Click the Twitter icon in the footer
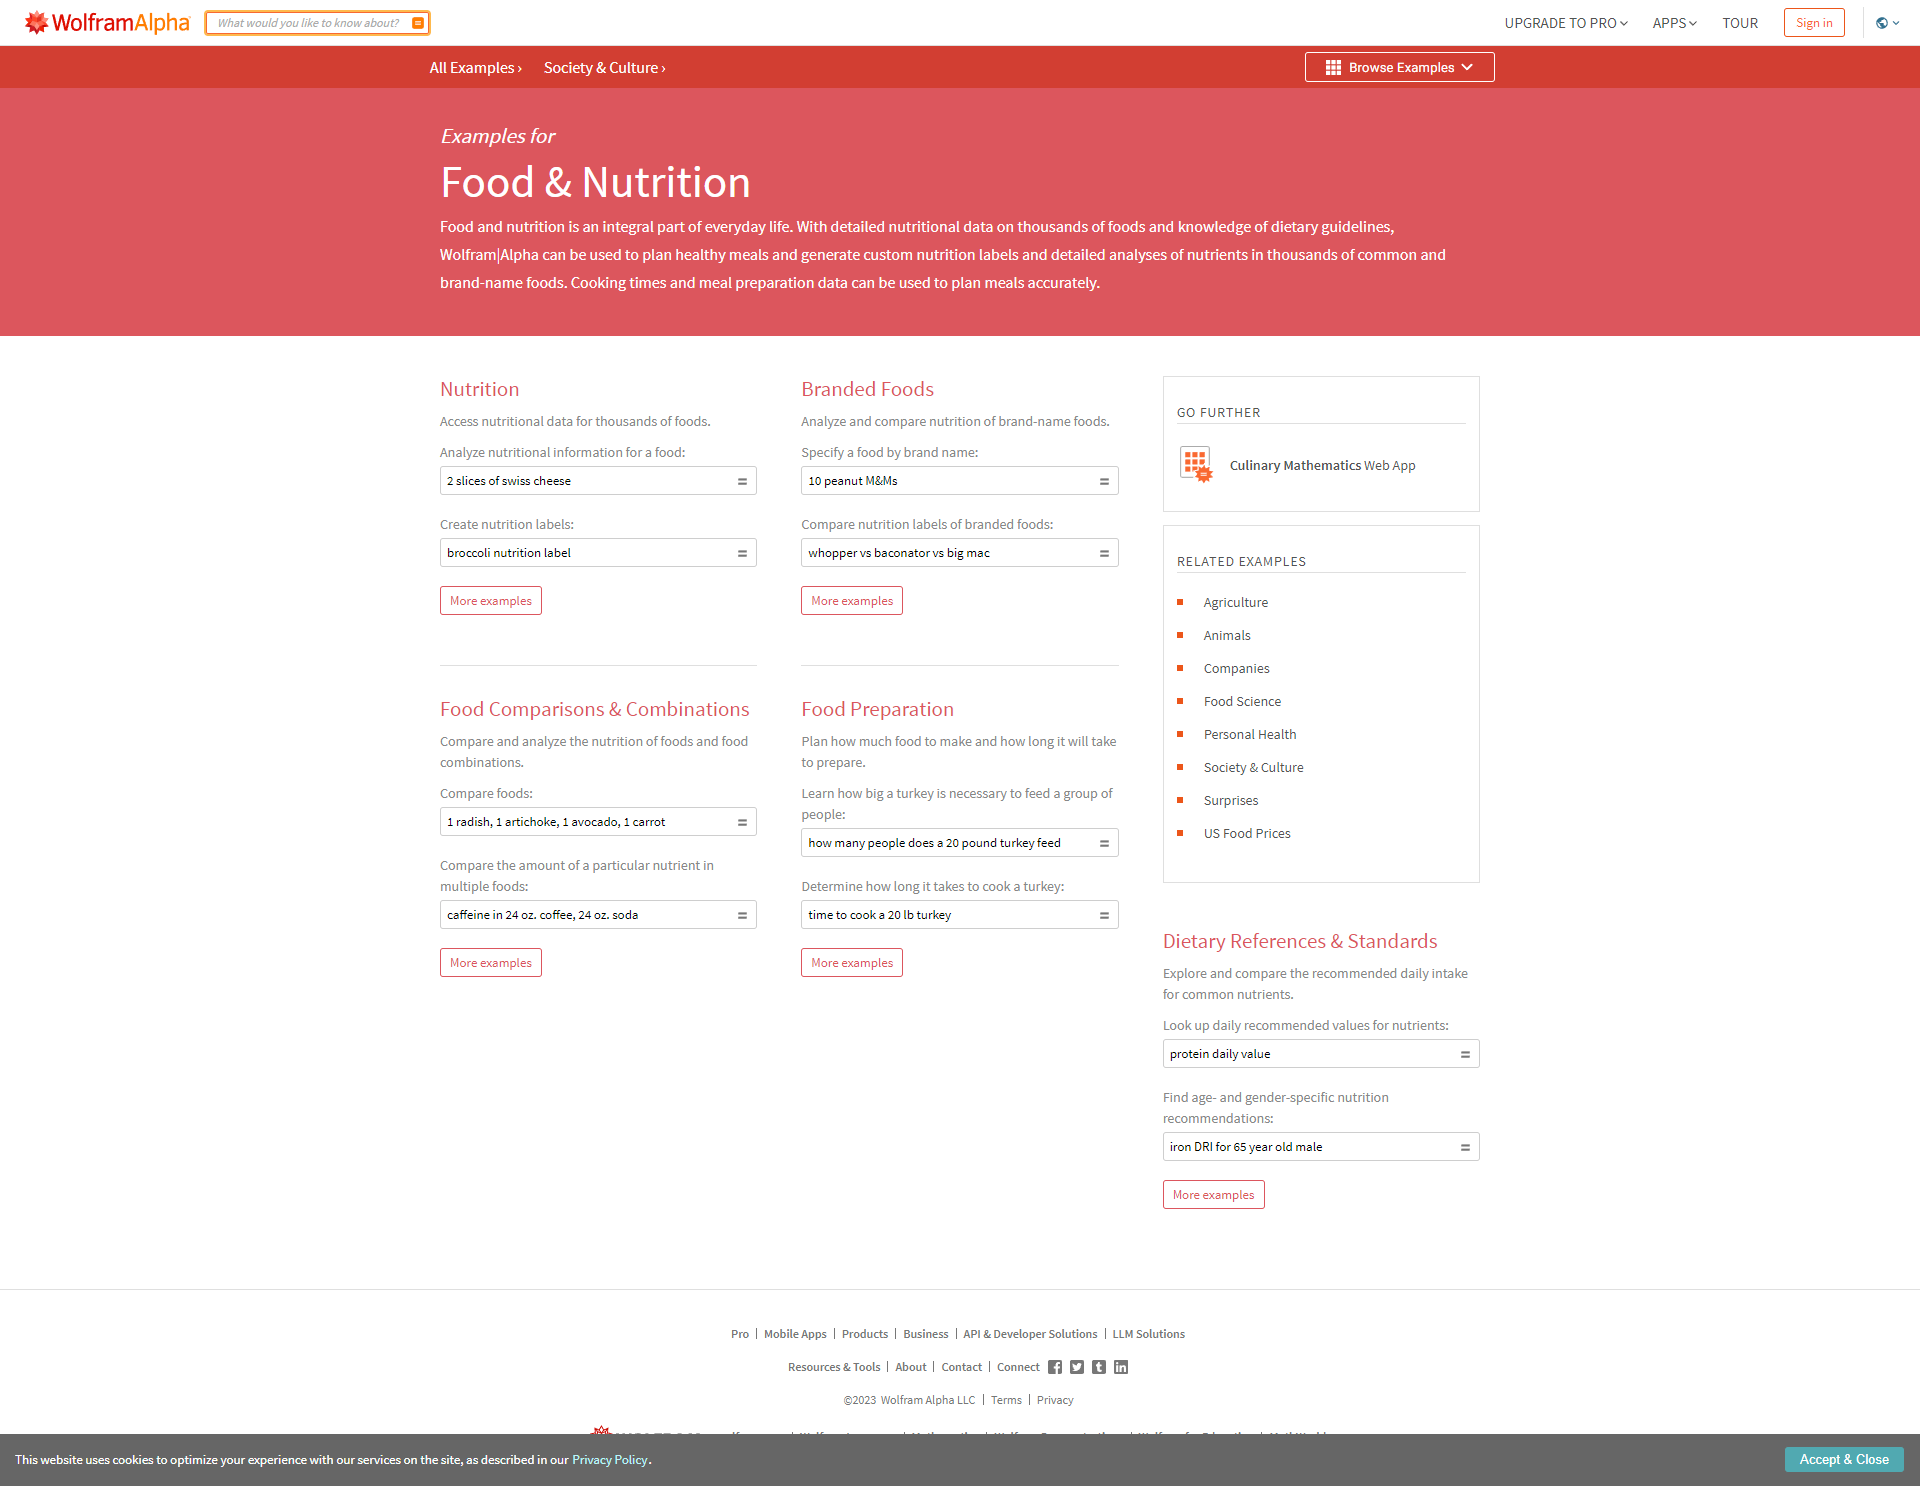Image resolution: width=1920 pixels, height=1486 pixels. tap(1077, 1367)
